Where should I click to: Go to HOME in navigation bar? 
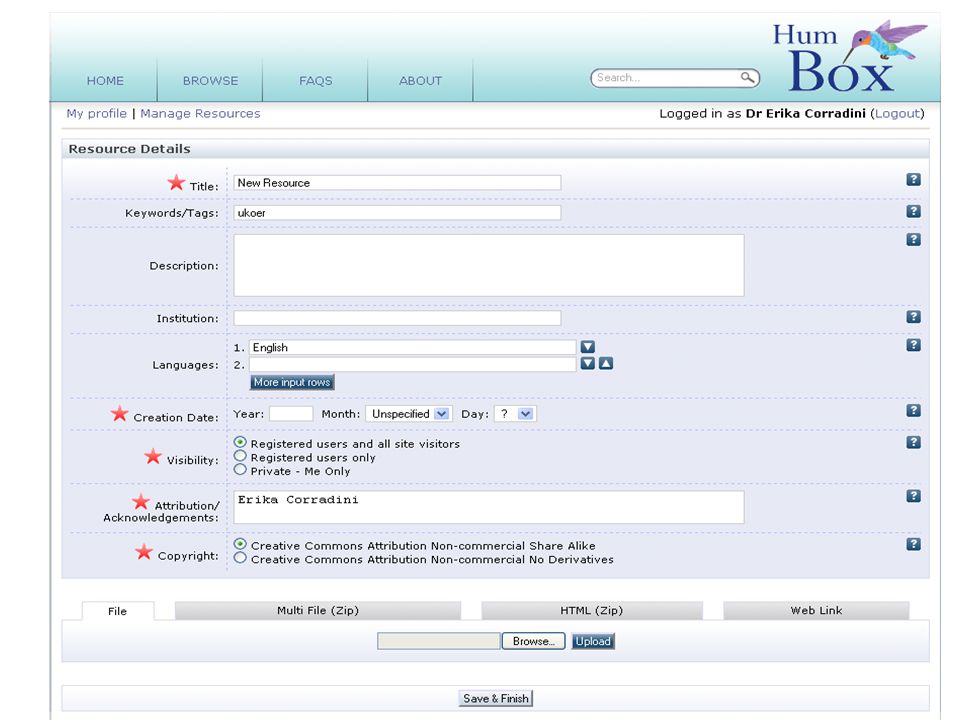click(x=105, y=81)
